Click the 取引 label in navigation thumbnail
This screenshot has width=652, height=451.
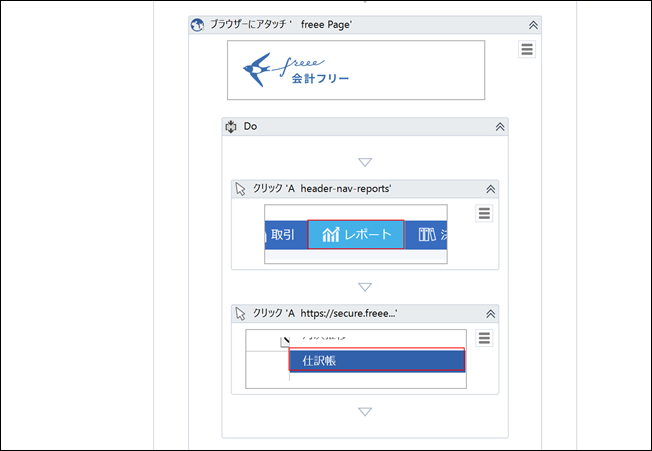tap(283, 235)
